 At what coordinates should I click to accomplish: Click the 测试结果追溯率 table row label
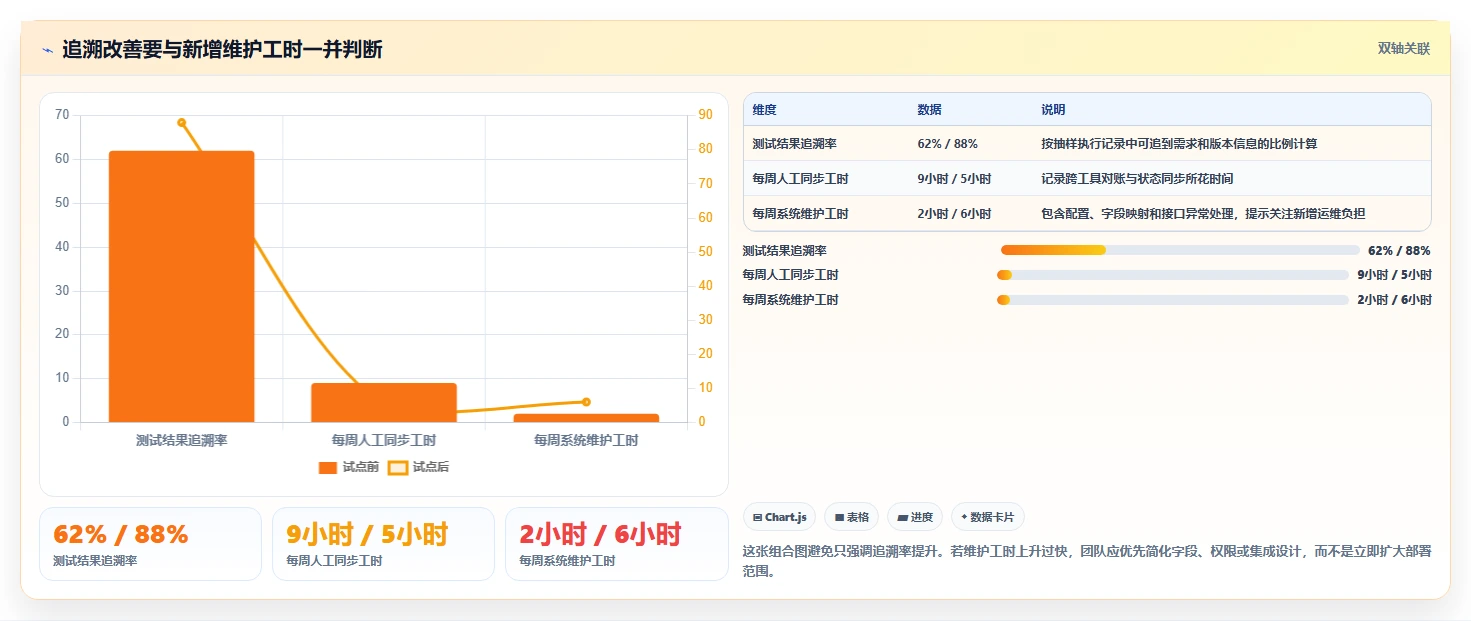click(794, 144)
